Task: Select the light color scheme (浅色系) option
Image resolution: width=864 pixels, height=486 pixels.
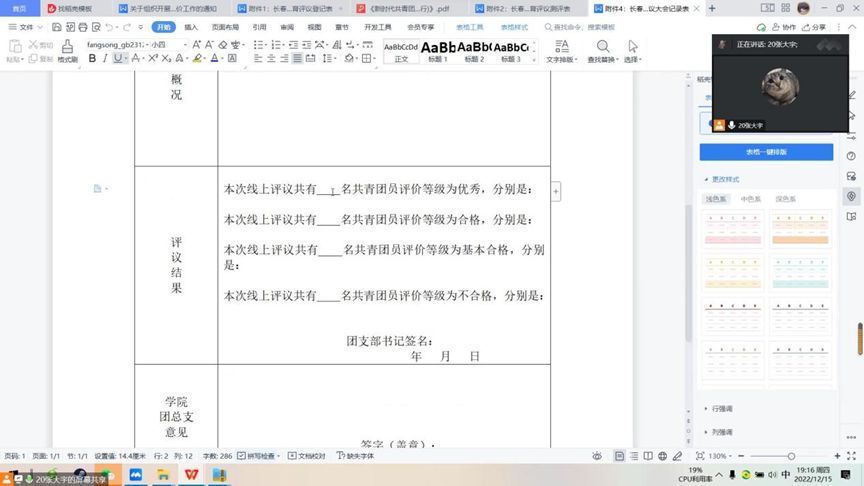Action: click(x=716, y=199)
